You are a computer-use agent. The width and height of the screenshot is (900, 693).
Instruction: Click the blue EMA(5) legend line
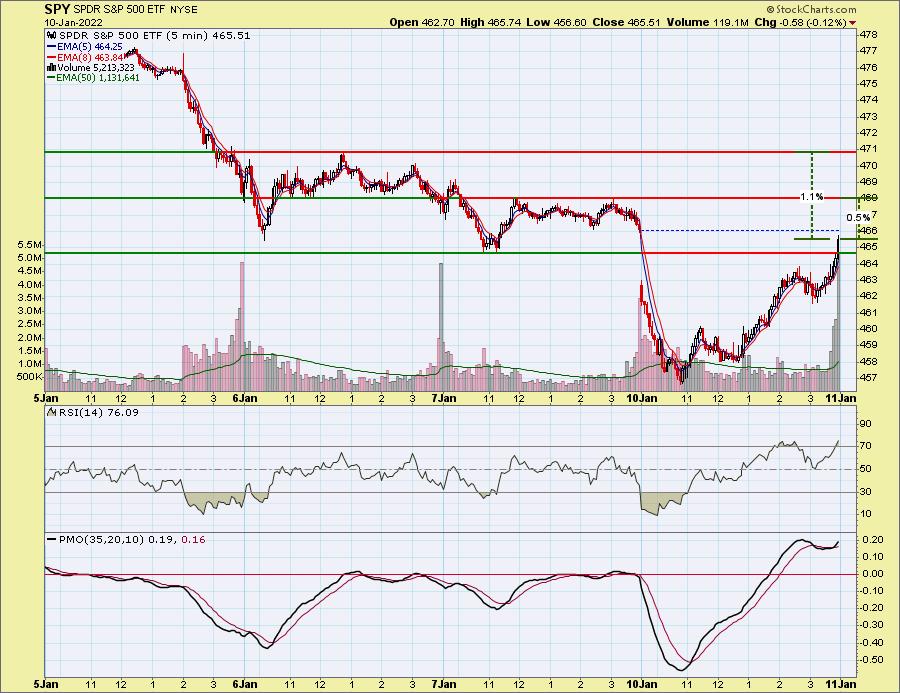point(52,47)
